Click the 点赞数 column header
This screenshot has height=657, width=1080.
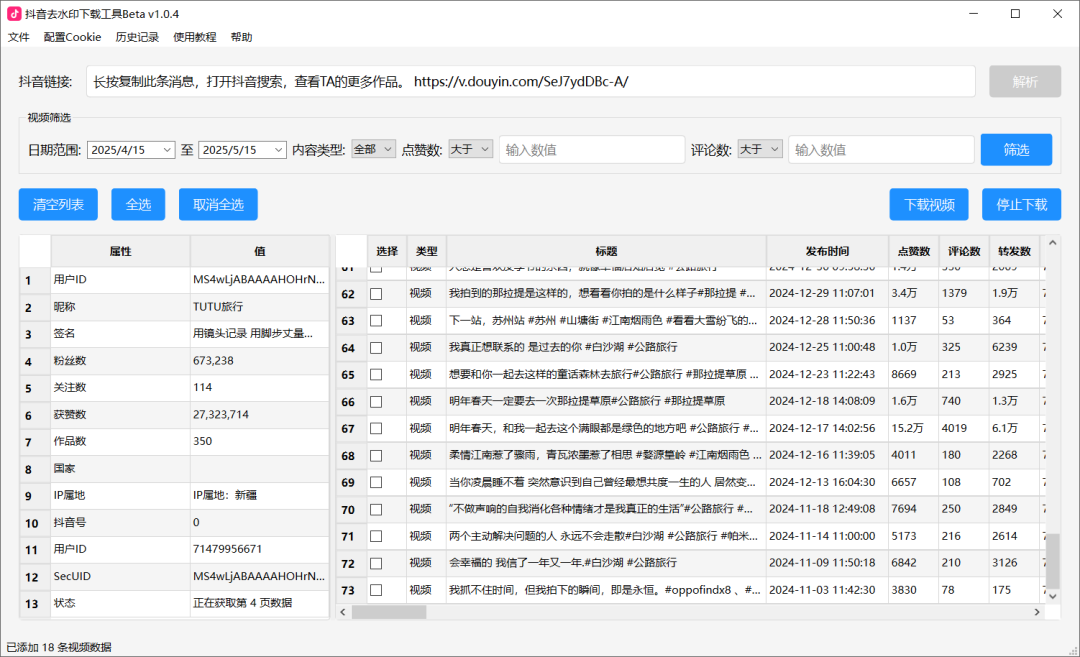[913, 251]
